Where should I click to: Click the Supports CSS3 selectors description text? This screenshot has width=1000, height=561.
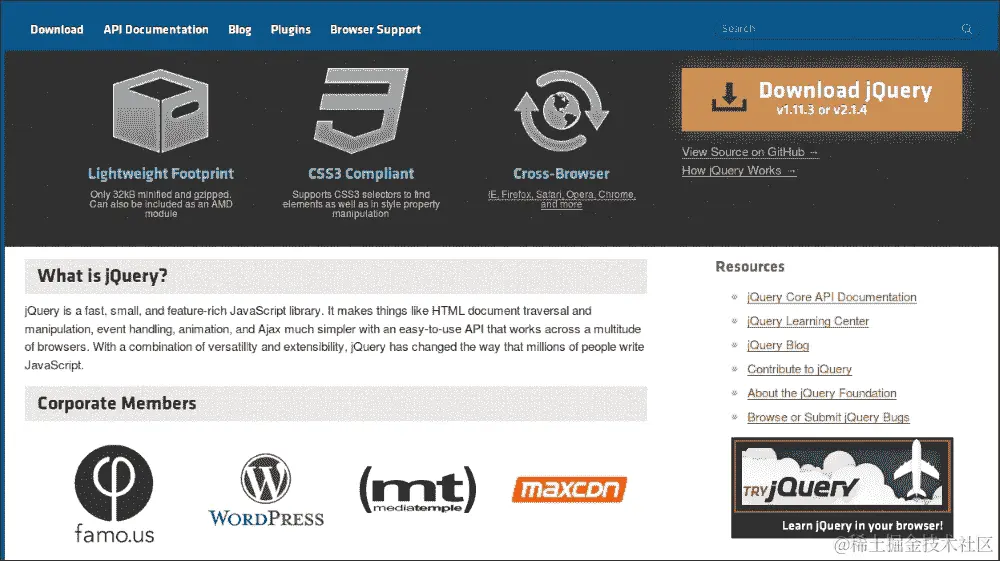tap(361, 204)
